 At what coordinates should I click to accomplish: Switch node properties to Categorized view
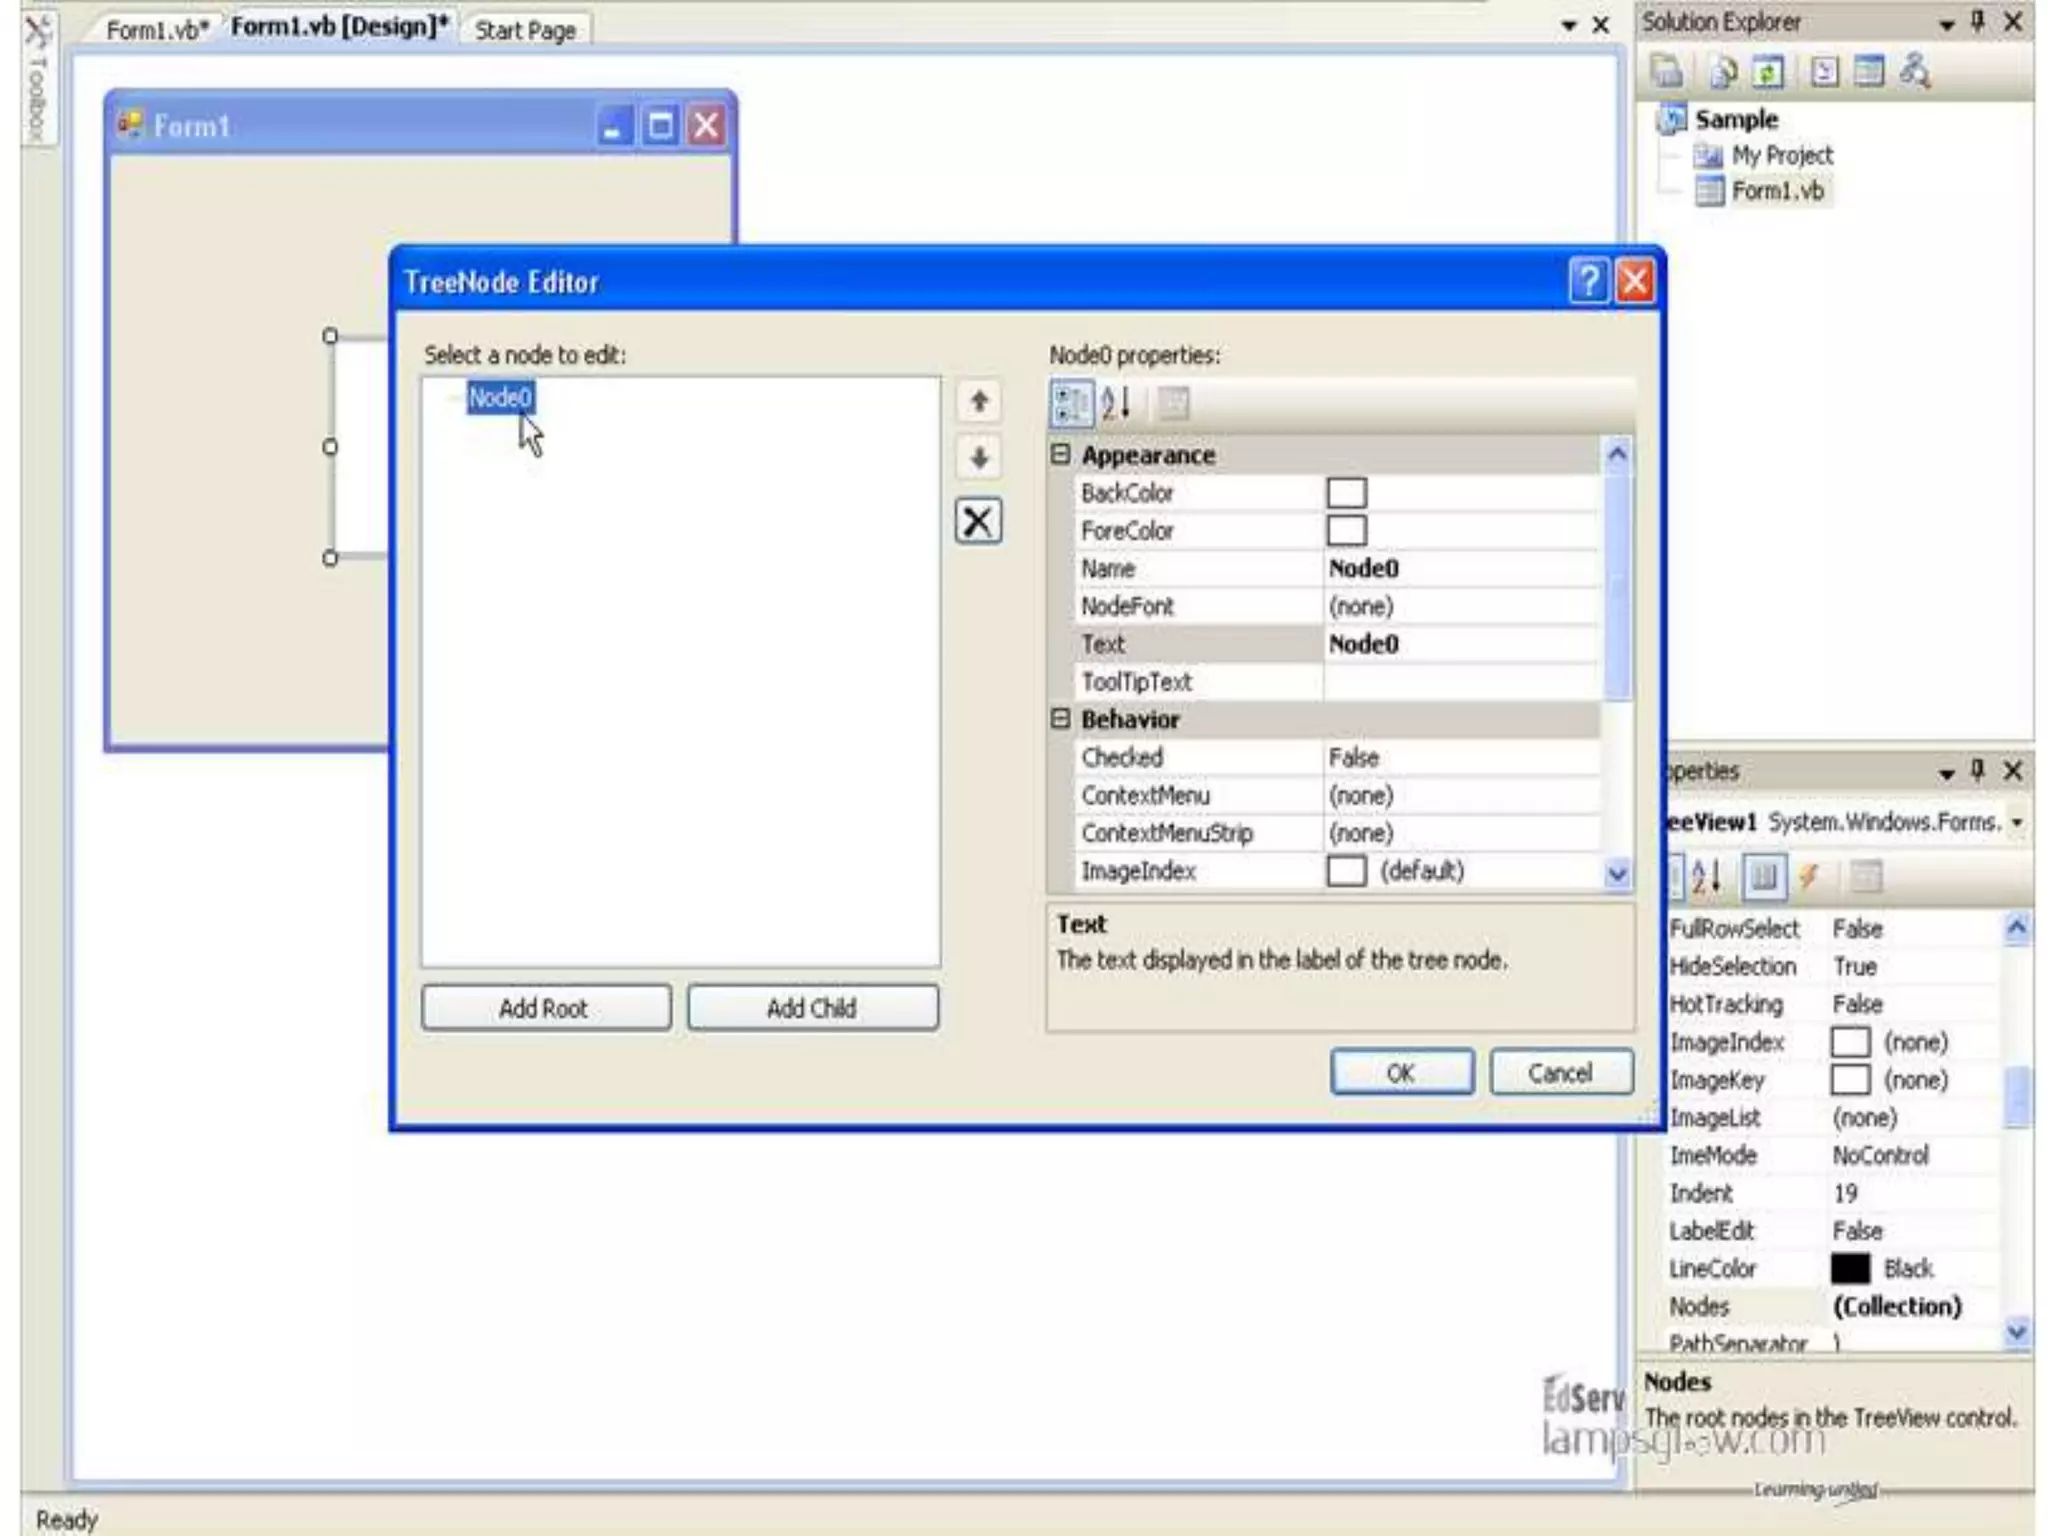click(x=1072, y=404)
